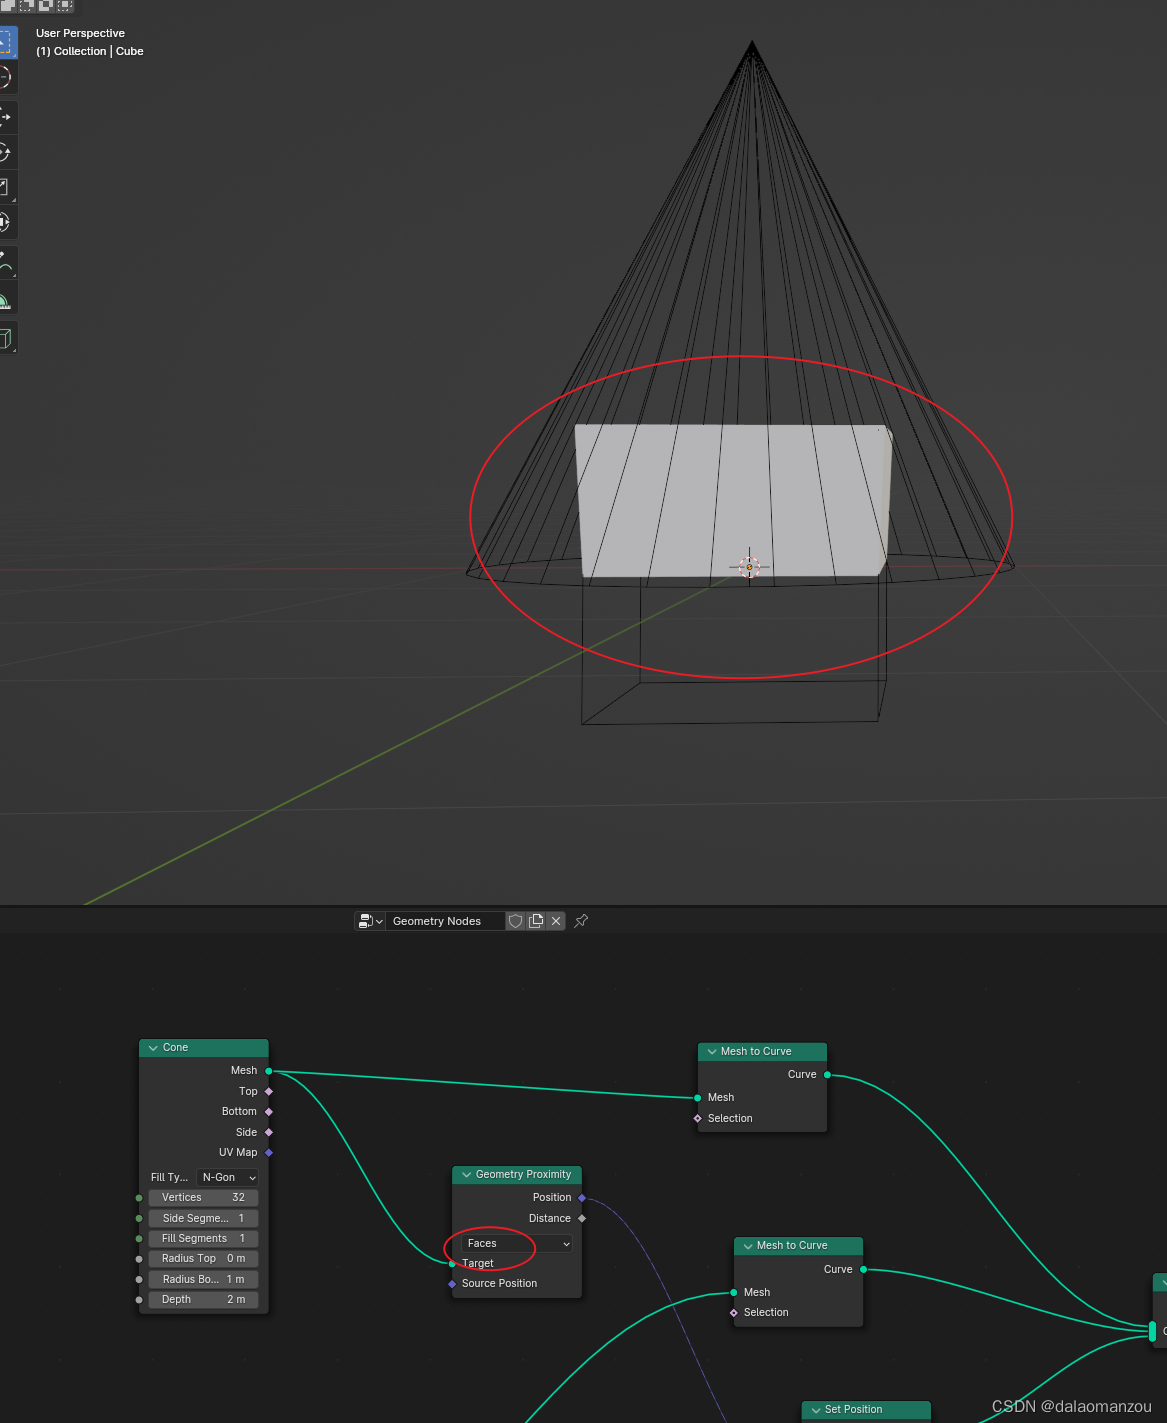The image size is (1167, 1423).
Task: Click upper Mesh to Curve Mesh input
Action: (x=698, y=1098)
